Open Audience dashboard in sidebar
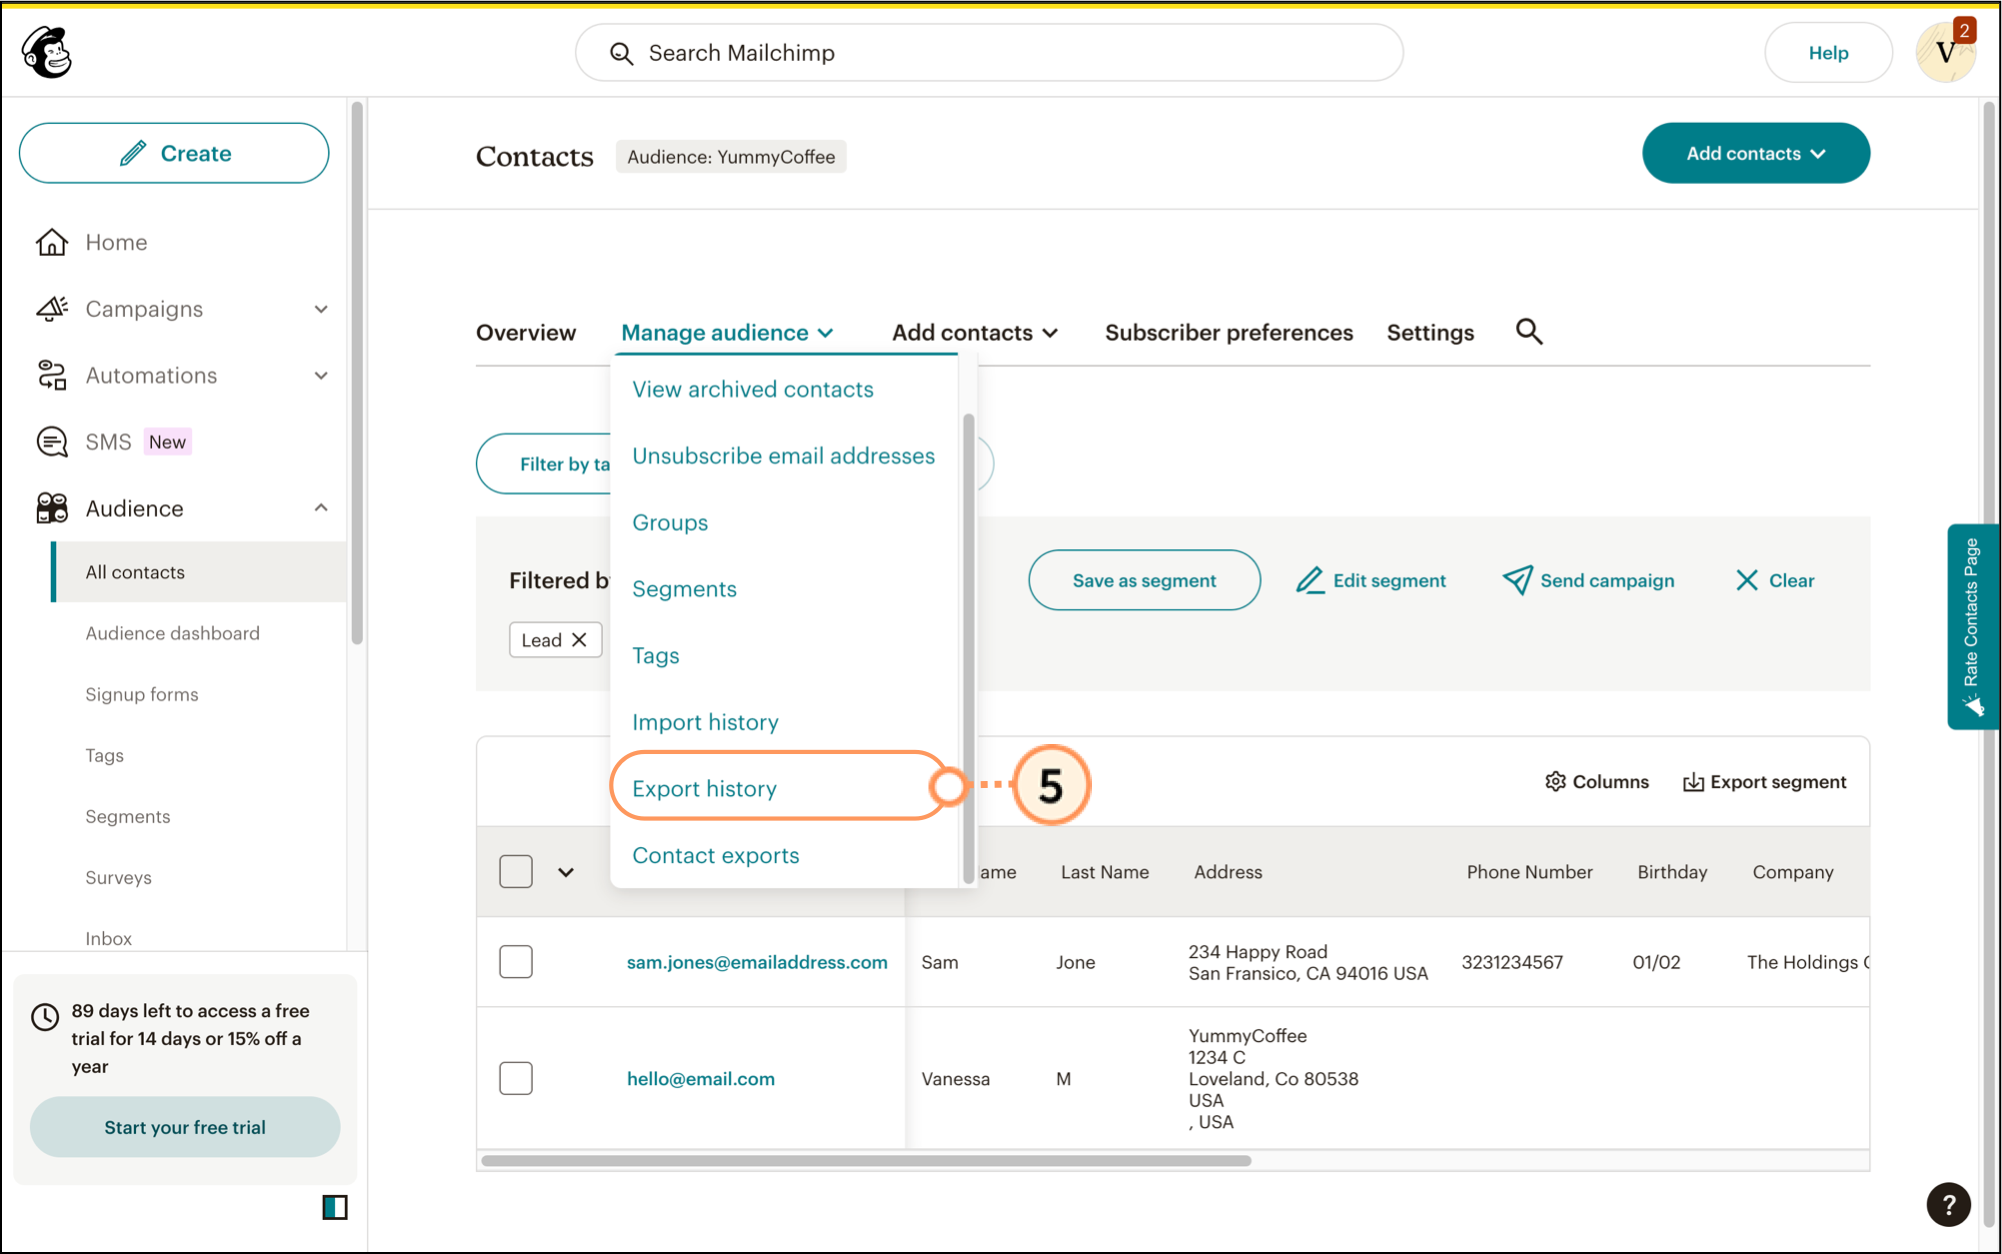The image size is (2002, 1254). [172, 633]
